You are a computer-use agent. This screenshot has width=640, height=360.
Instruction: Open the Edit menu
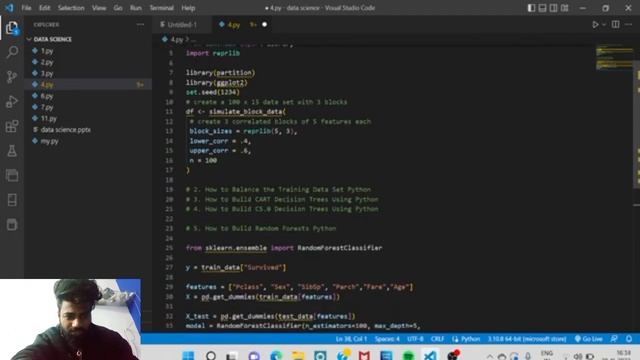tap(44, 8)
